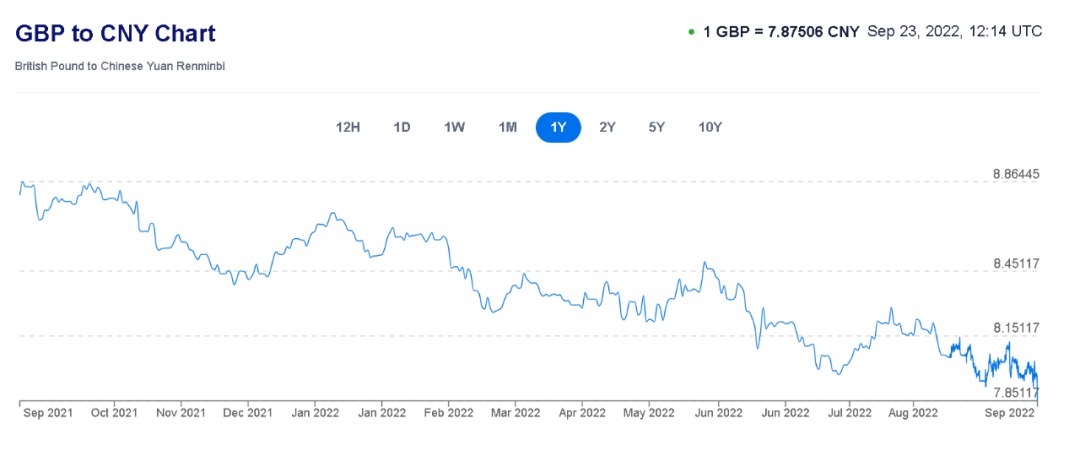
Task: Show the 10Y chart history
Action: (710, 127)
